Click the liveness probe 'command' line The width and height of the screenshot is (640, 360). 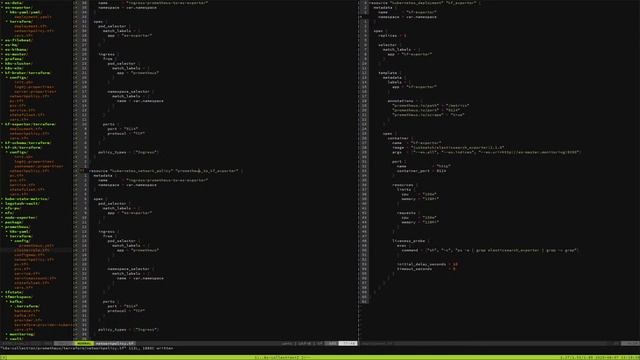click(490, 250)
